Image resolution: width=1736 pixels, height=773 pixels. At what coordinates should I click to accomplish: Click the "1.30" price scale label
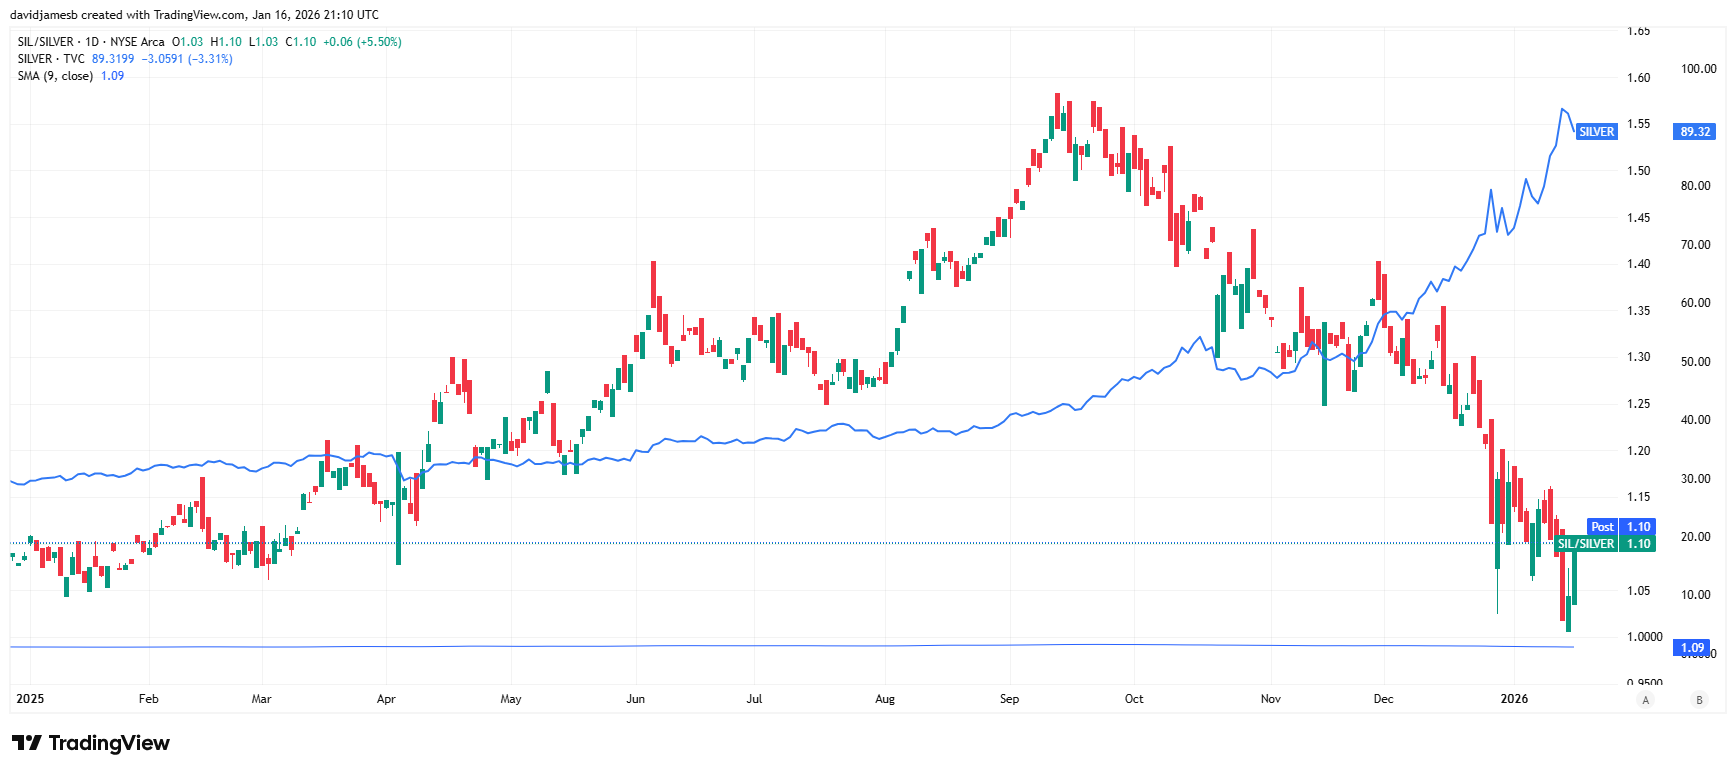(1638, 357)
